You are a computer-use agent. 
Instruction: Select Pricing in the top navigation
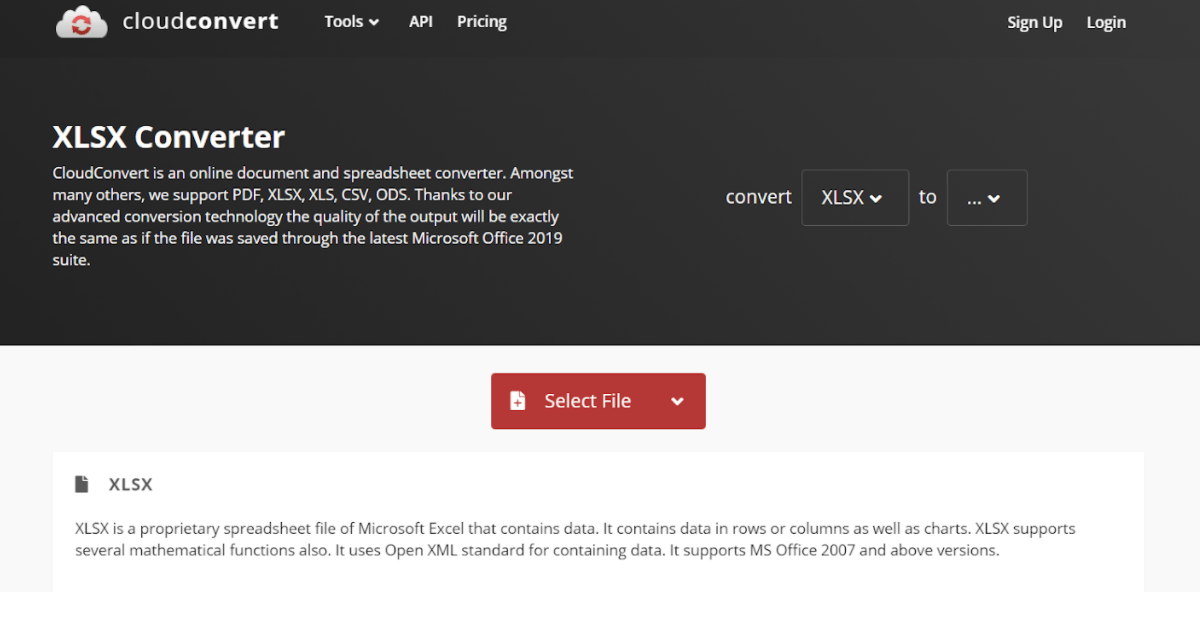(x=481, y=21)
